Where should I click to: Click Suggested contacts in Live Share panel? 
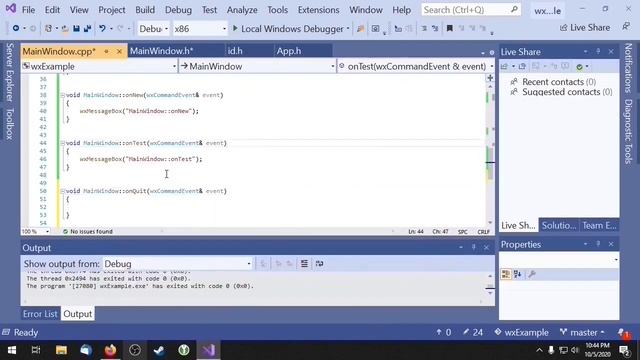point(562,92)
